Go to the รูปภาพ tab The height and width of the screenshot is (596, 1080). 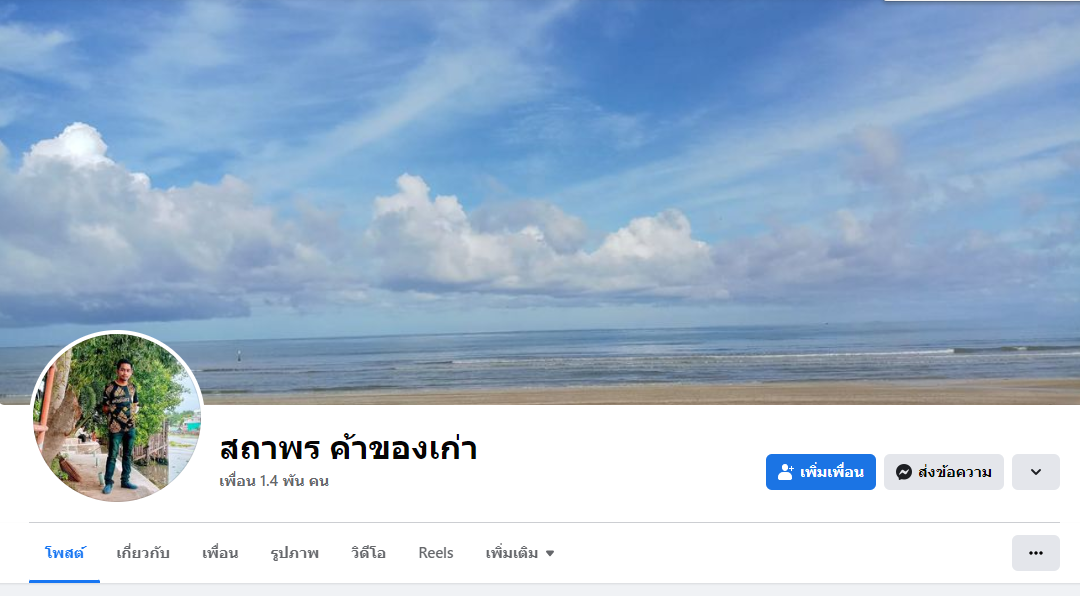tap(294, 553)
